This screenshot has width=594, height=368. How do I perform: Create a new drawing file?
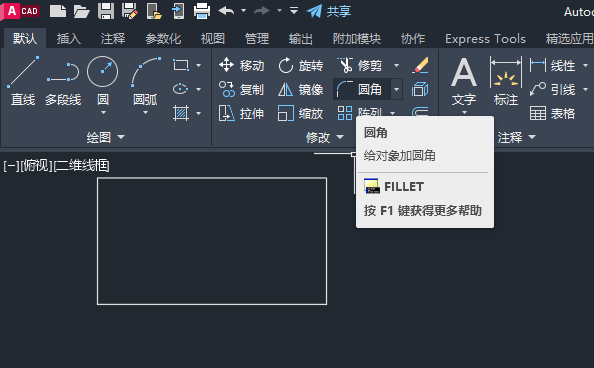click(58, 11)
